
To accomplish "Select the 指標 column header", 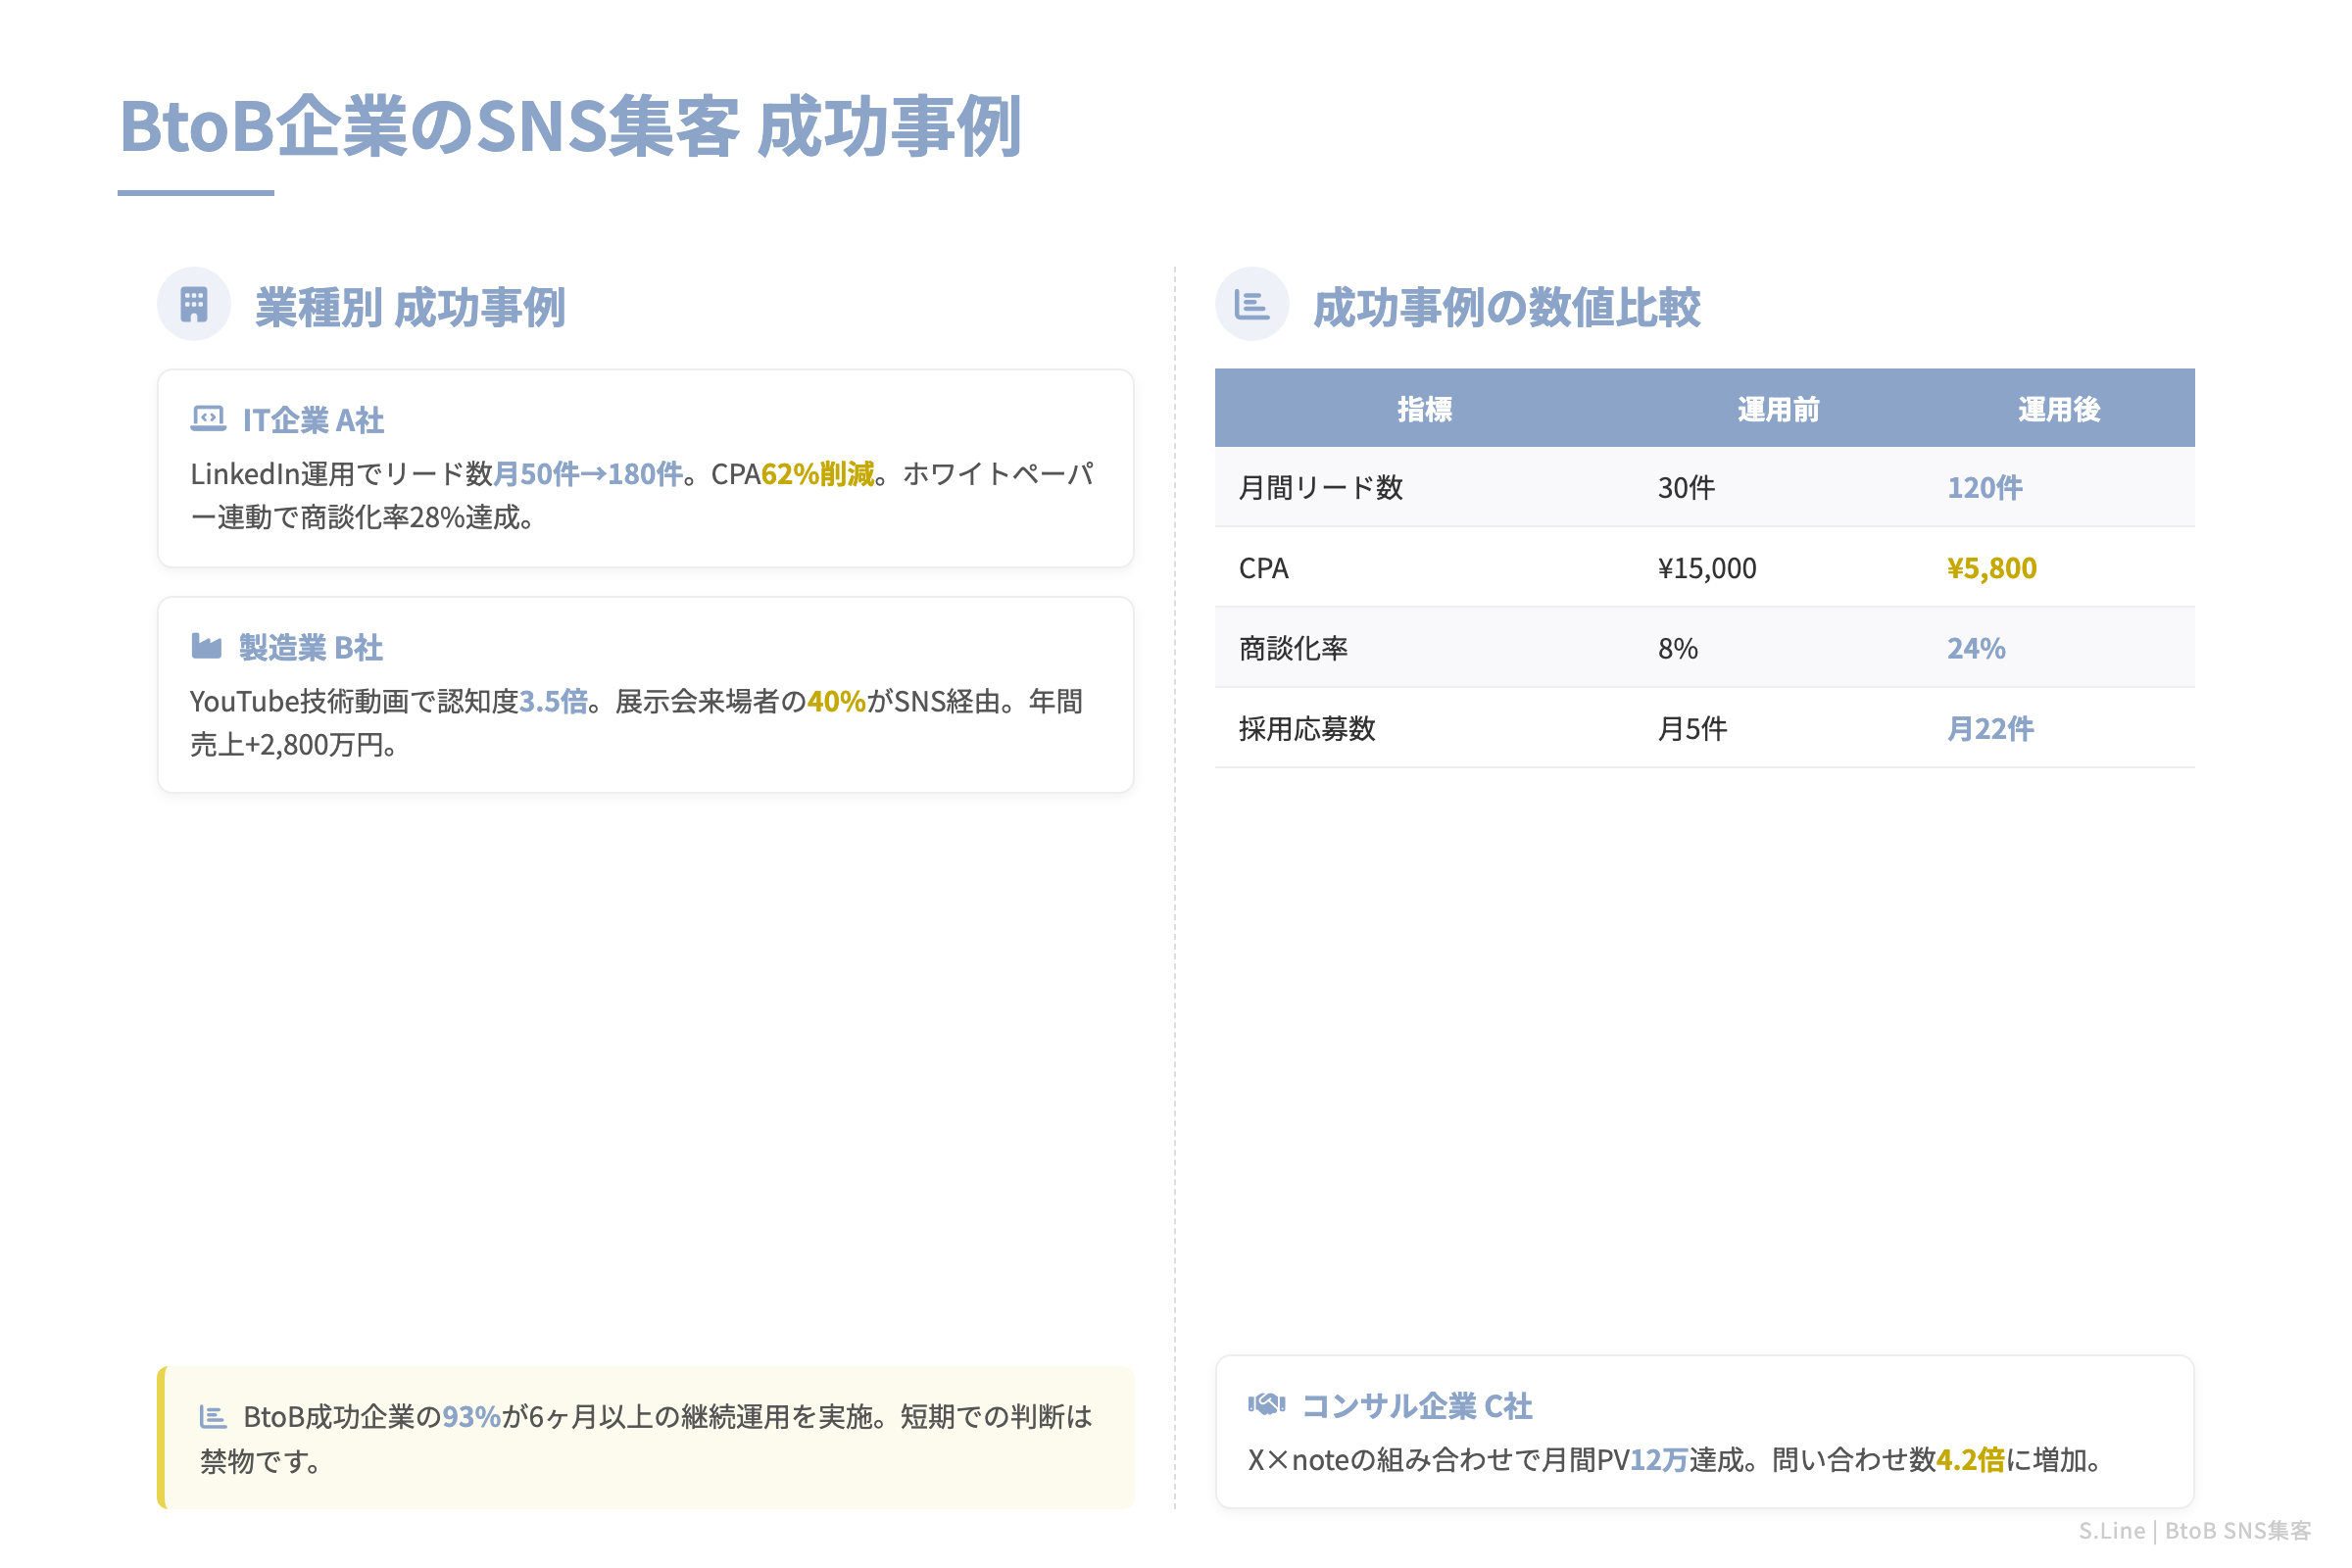I will click(1424, 408).
